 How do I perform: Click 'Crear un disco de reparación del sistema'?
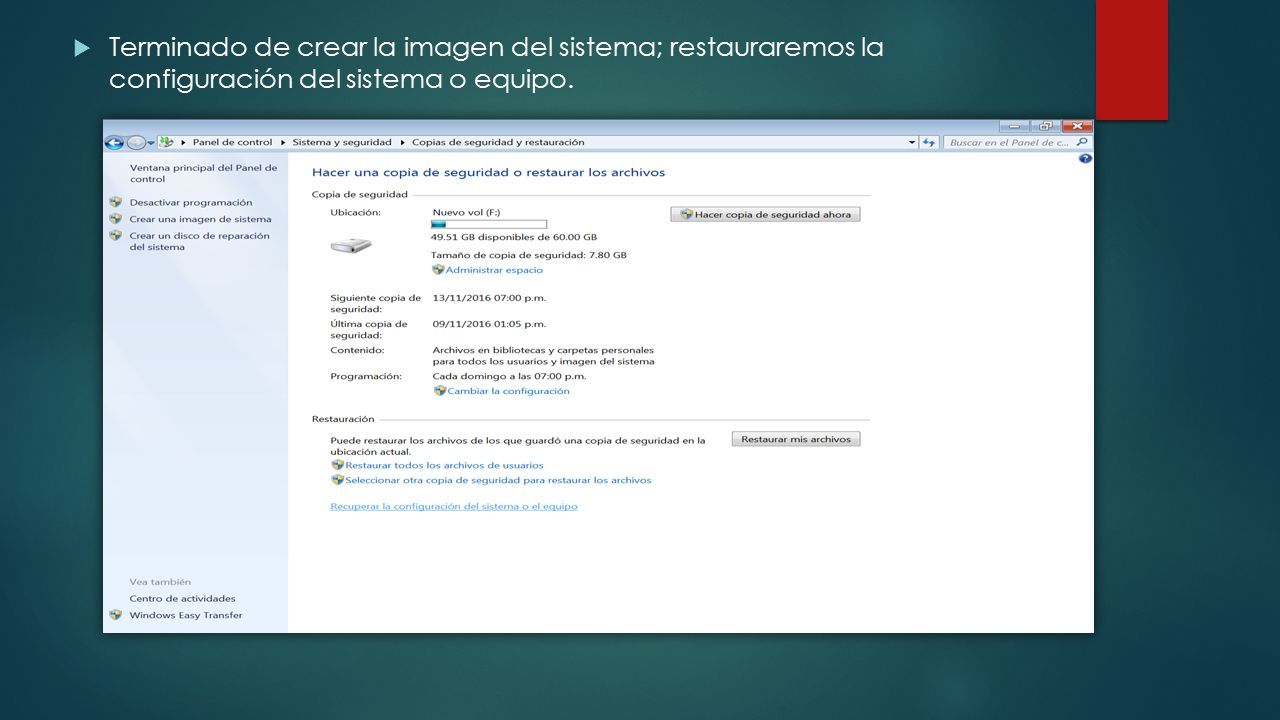point(199,241)
